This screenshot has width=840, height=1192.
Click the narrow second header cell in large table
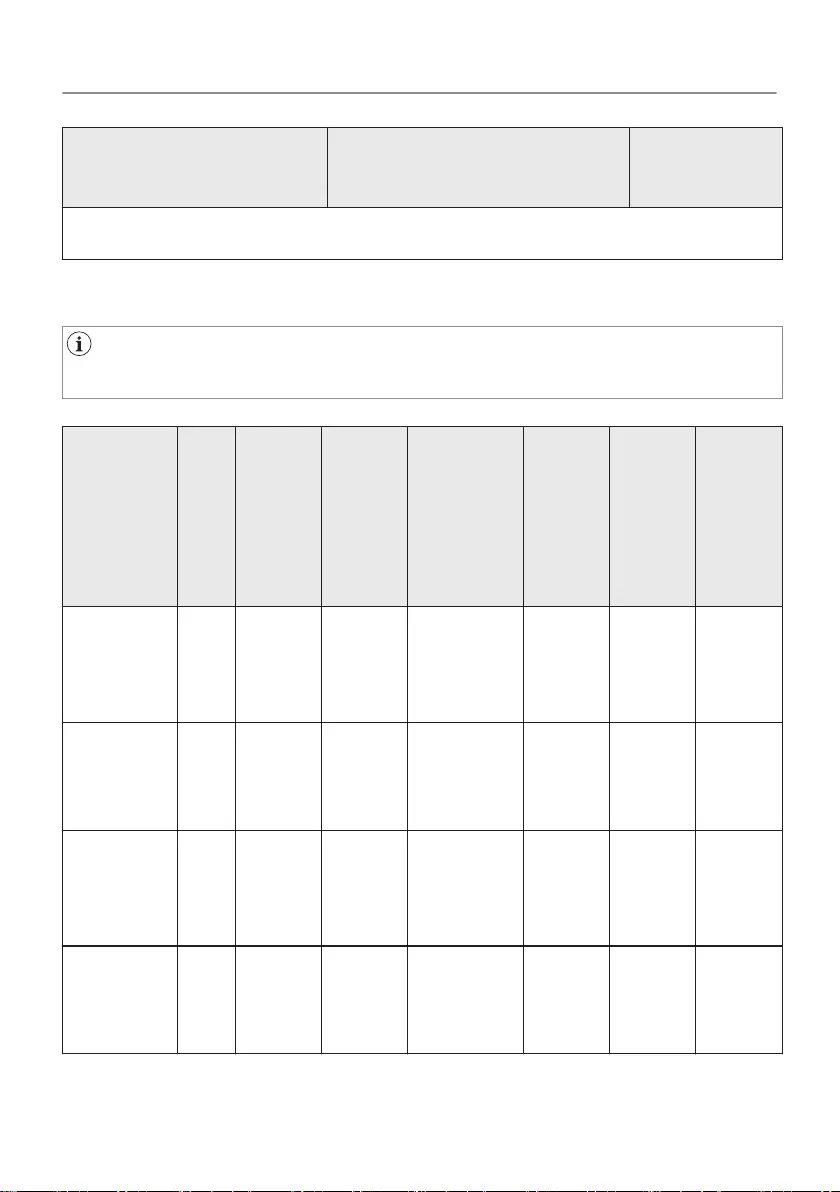coord(206,516)
